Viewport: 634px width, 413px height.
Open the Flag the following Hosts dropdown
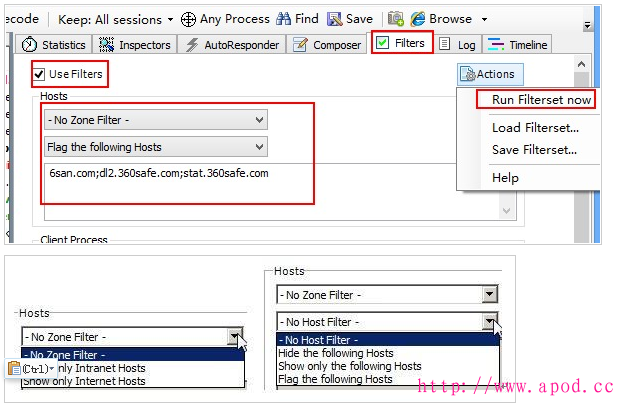coord(156,147)
